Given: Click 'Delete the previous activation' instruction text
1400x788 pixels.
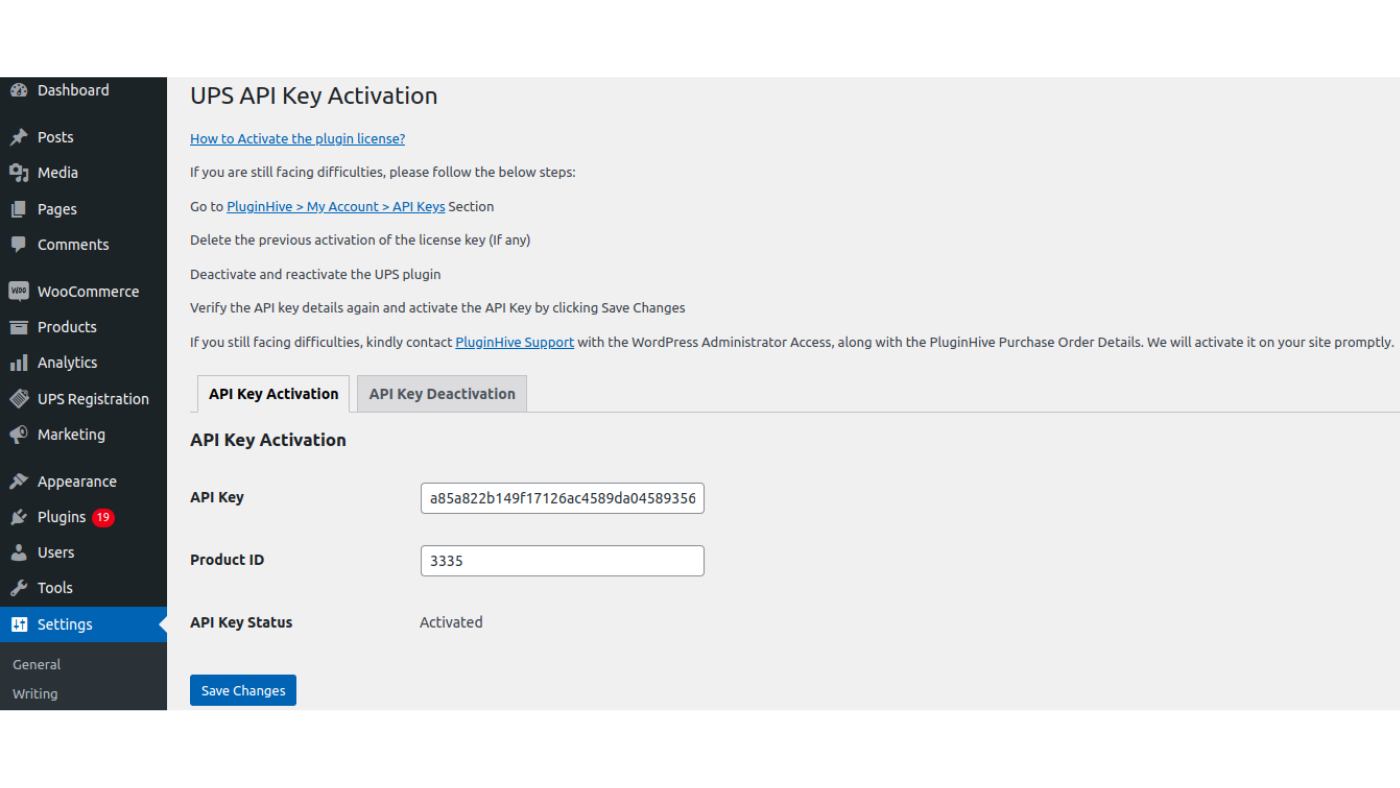Looking at the screenshot, I should 360,240.
